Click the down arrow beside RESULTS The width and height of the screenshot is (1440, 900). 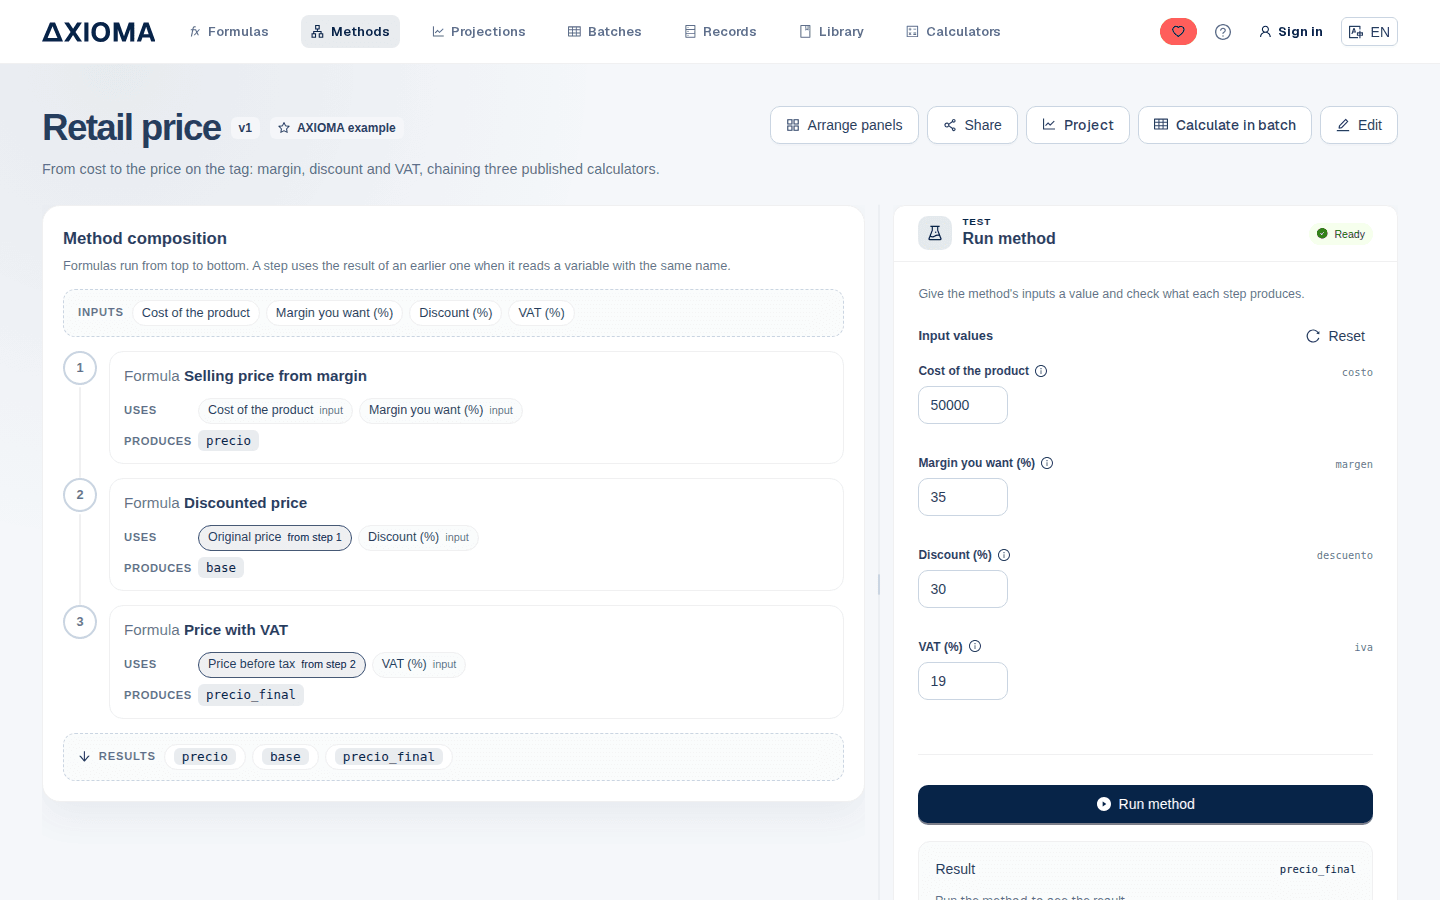[x=85, y=757]
